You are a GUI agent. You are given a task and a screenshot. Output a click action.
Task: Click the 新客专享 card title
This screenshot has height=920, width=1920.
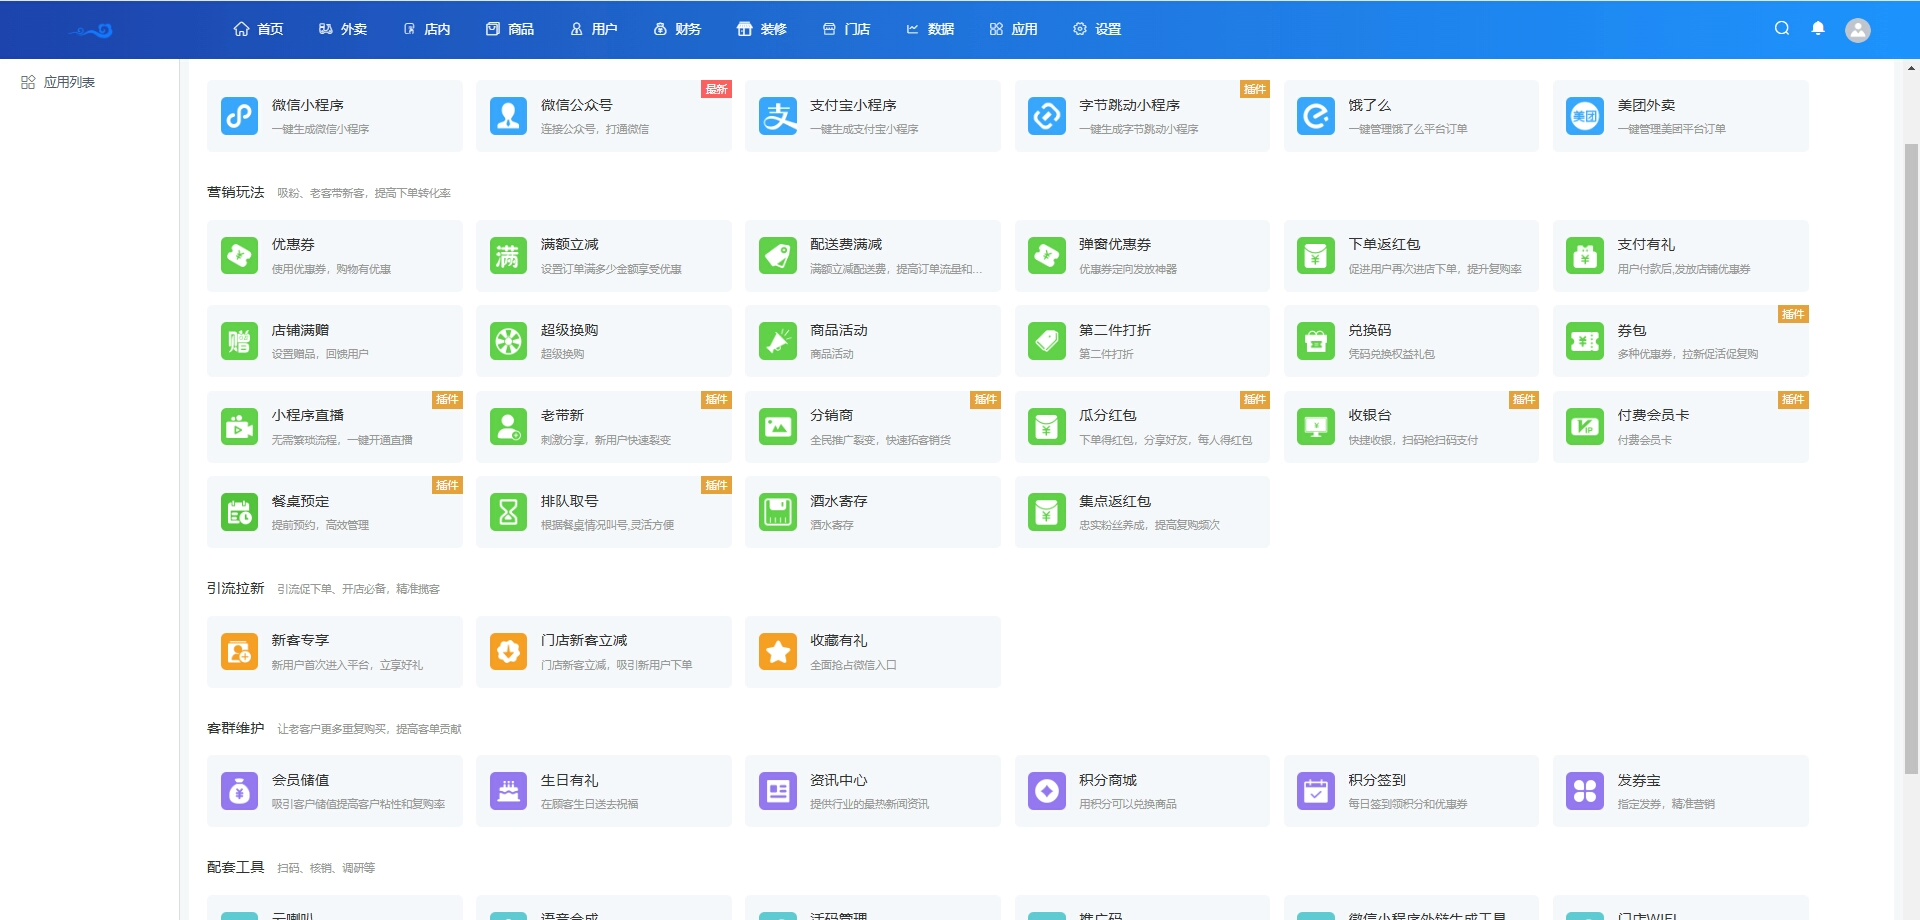tap(300, 640)
